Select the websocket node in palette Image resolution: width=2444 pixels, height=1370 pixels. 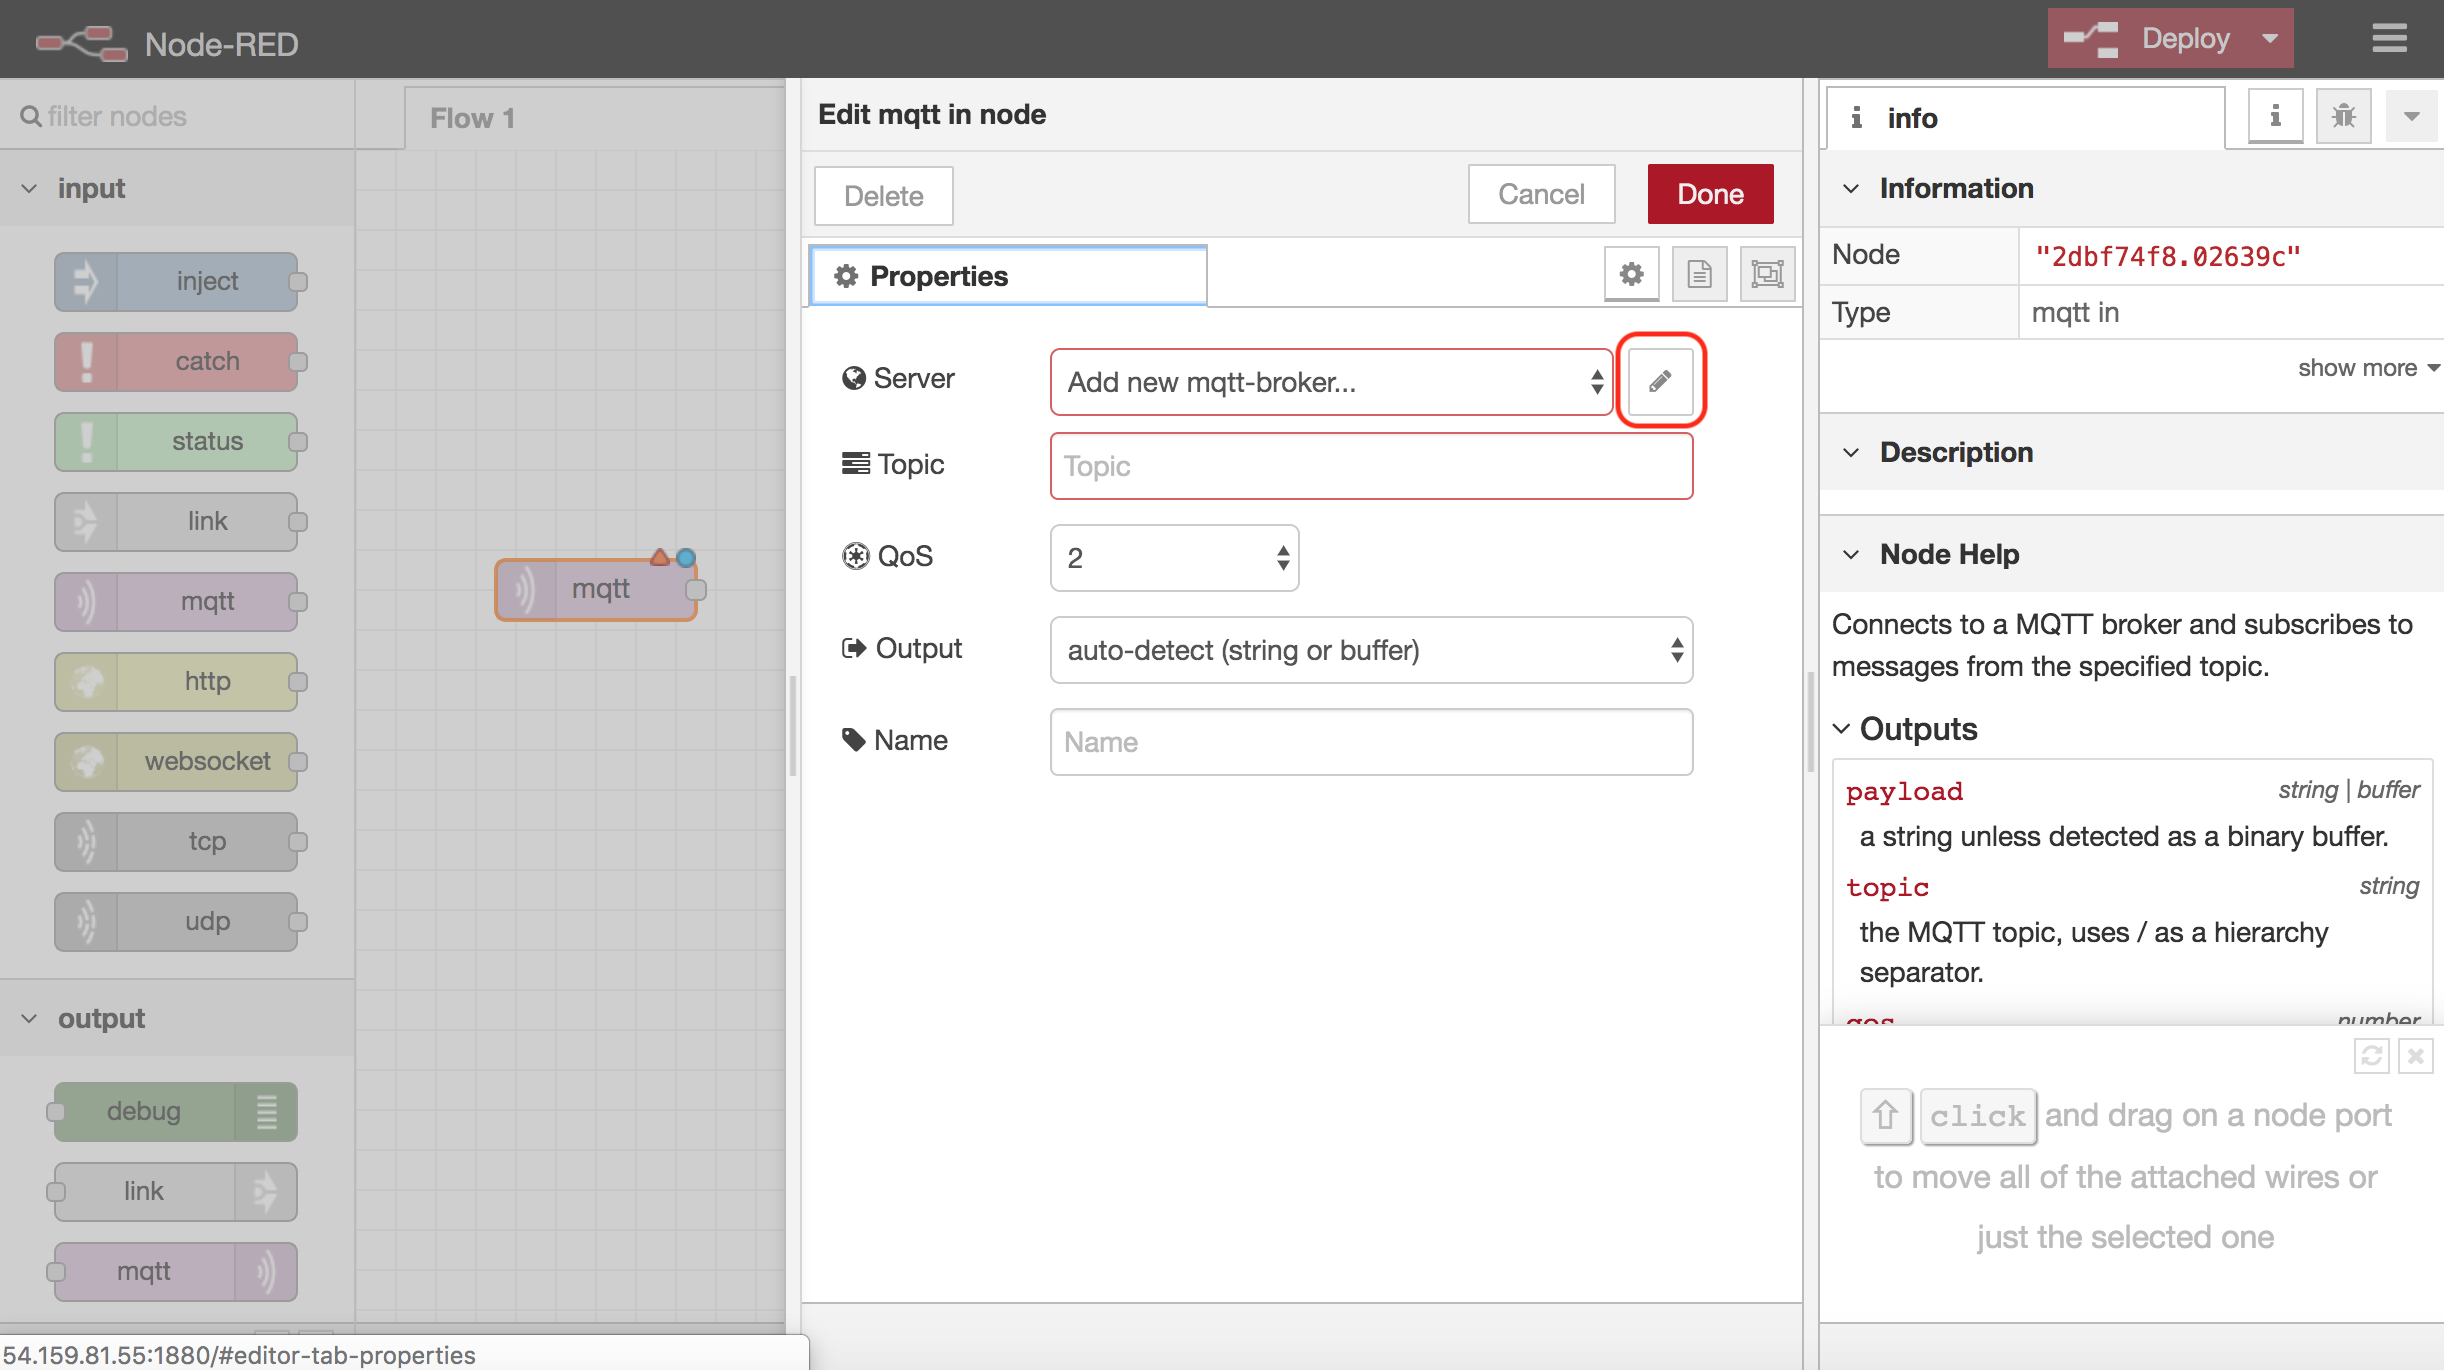177,761
